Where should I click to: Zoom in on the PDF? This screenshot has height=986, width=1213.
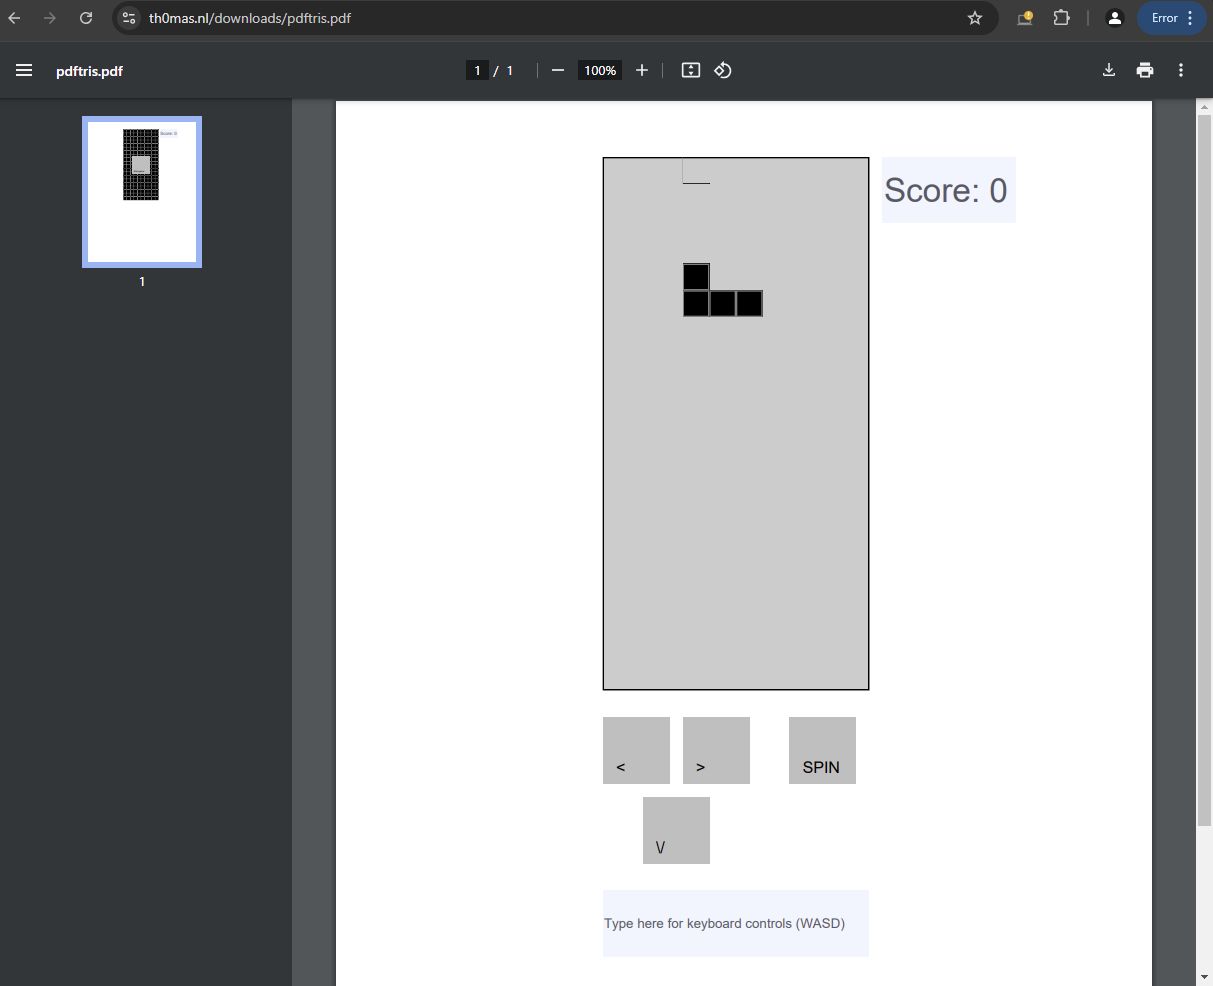(642, 70)
